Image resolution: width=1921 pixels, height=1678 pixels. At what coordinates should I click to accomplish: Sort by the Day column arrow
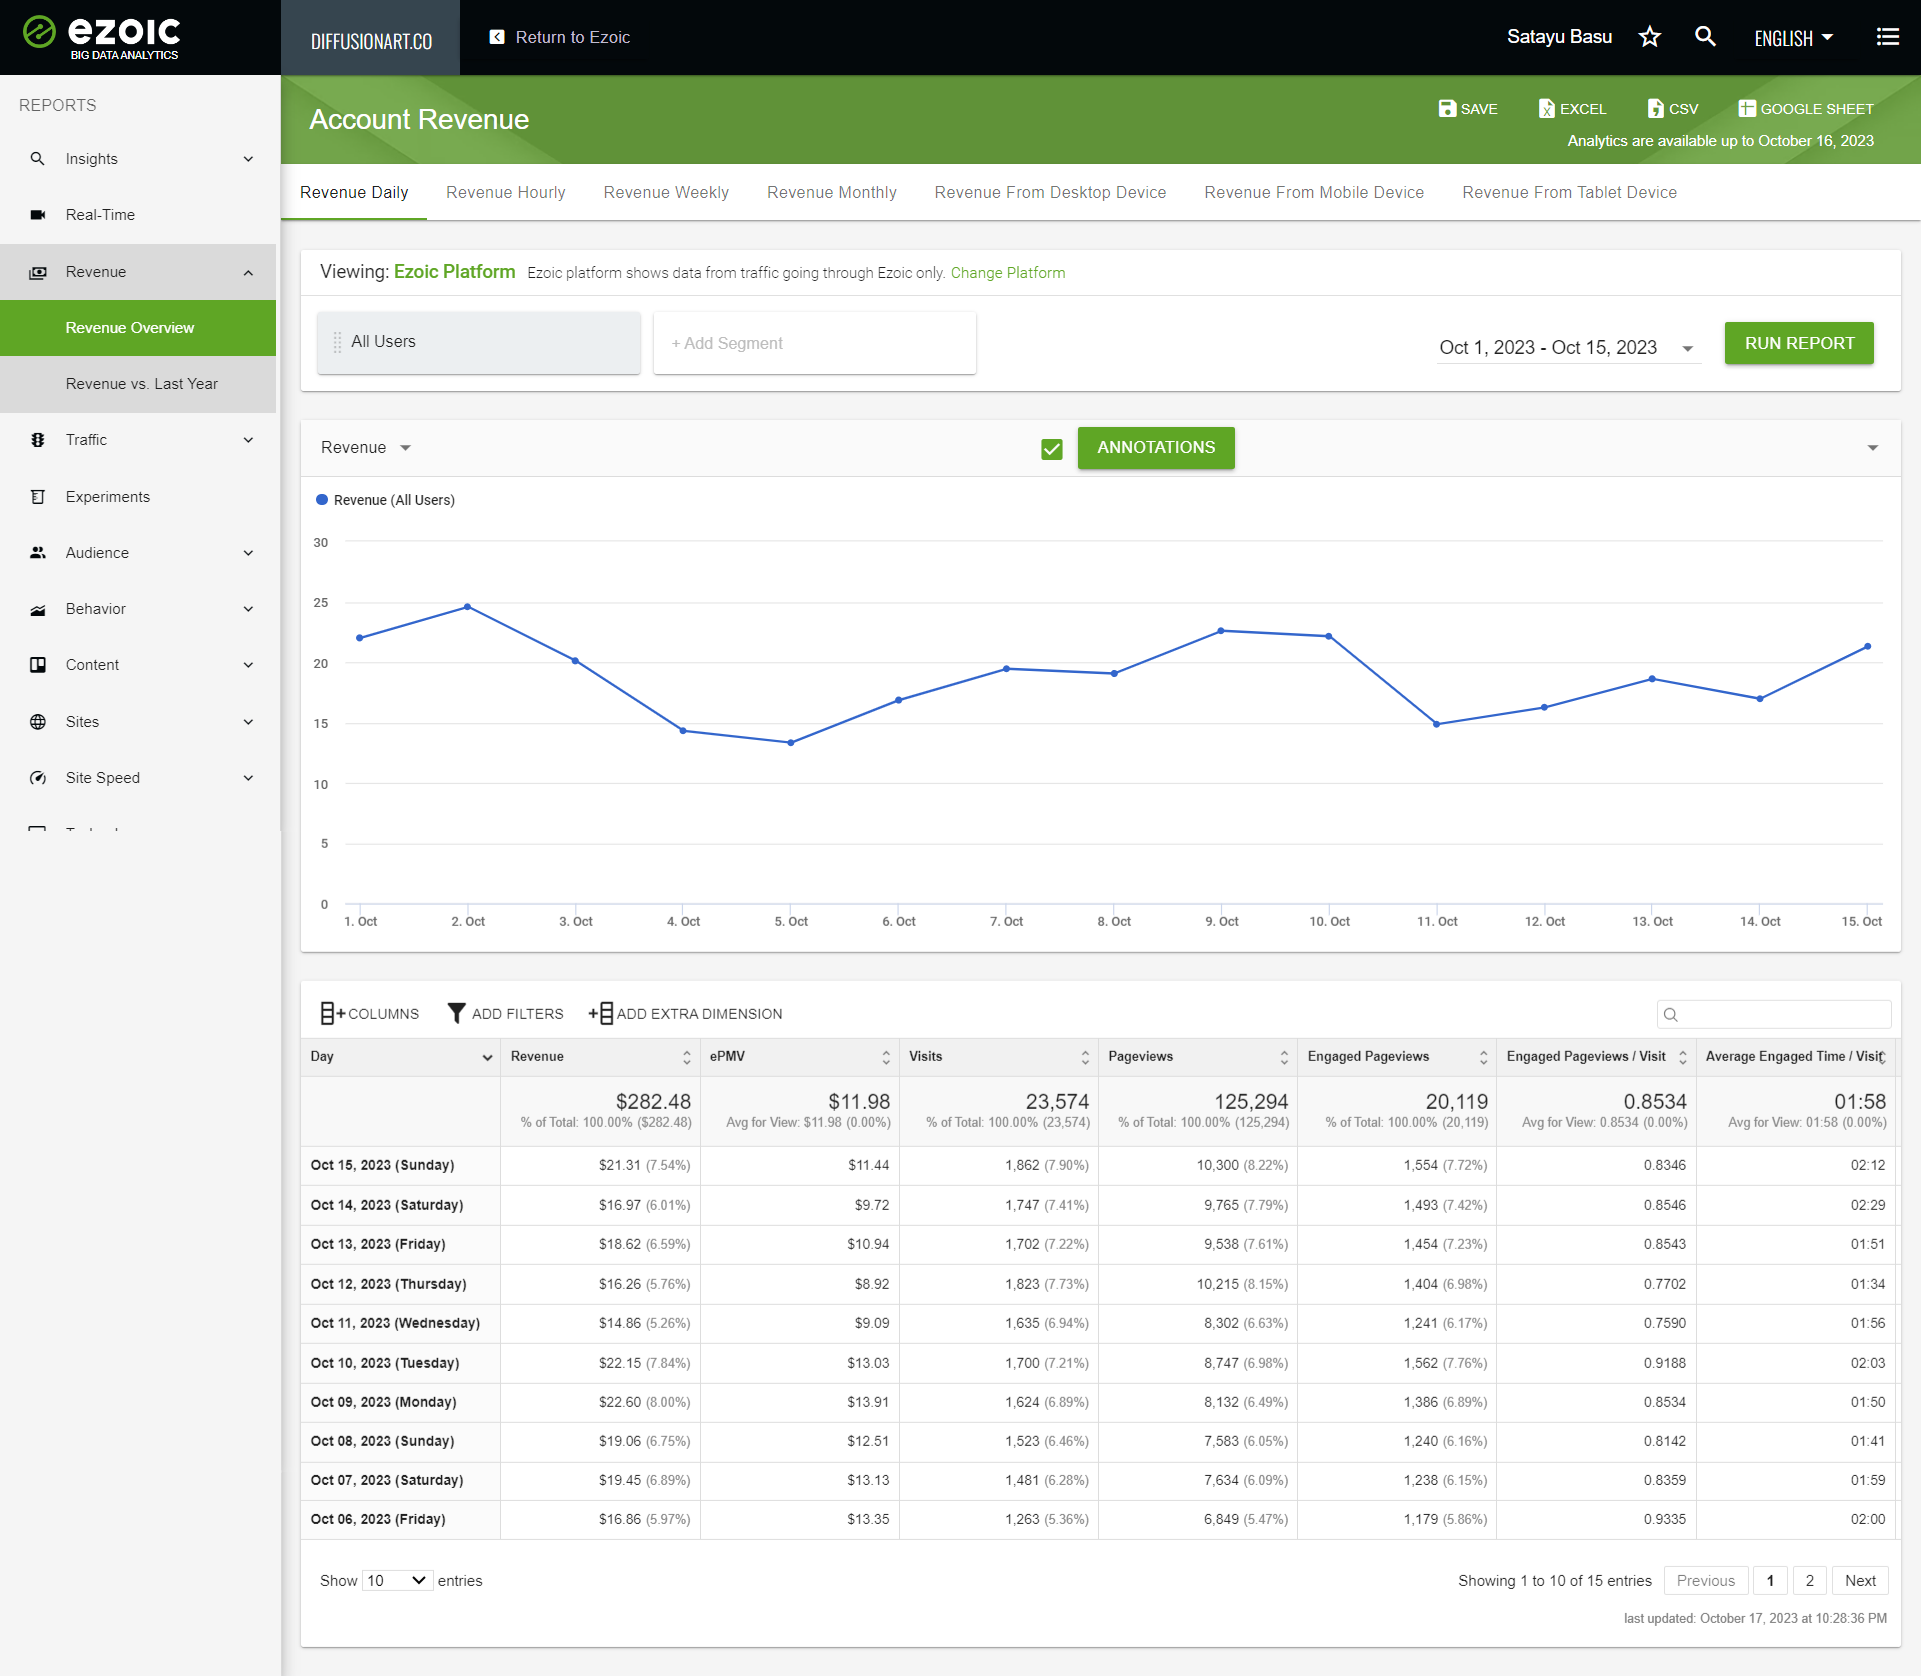pos(487,1058)
